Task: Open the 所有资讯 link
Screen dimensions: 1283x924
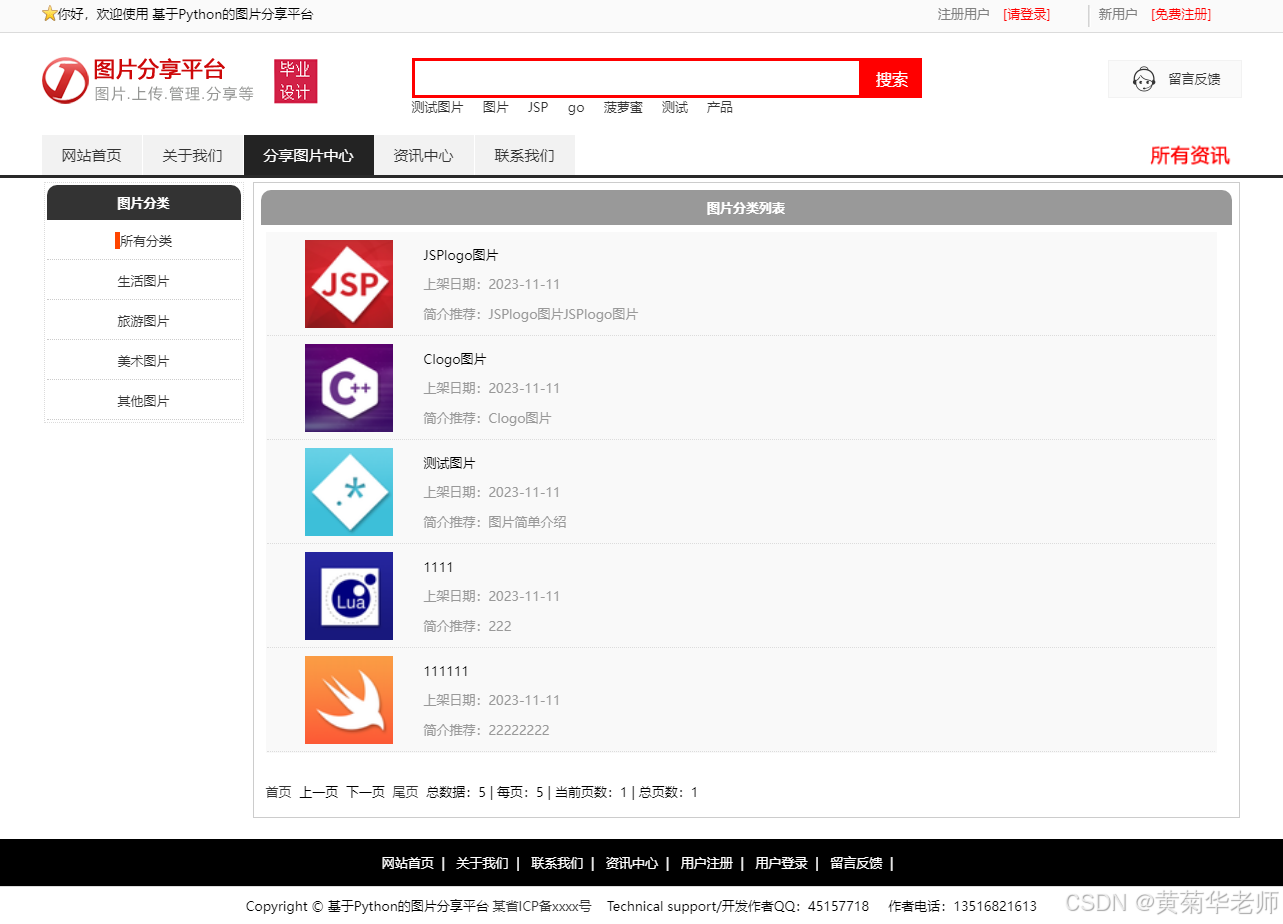Action: tap(1190, 156)
